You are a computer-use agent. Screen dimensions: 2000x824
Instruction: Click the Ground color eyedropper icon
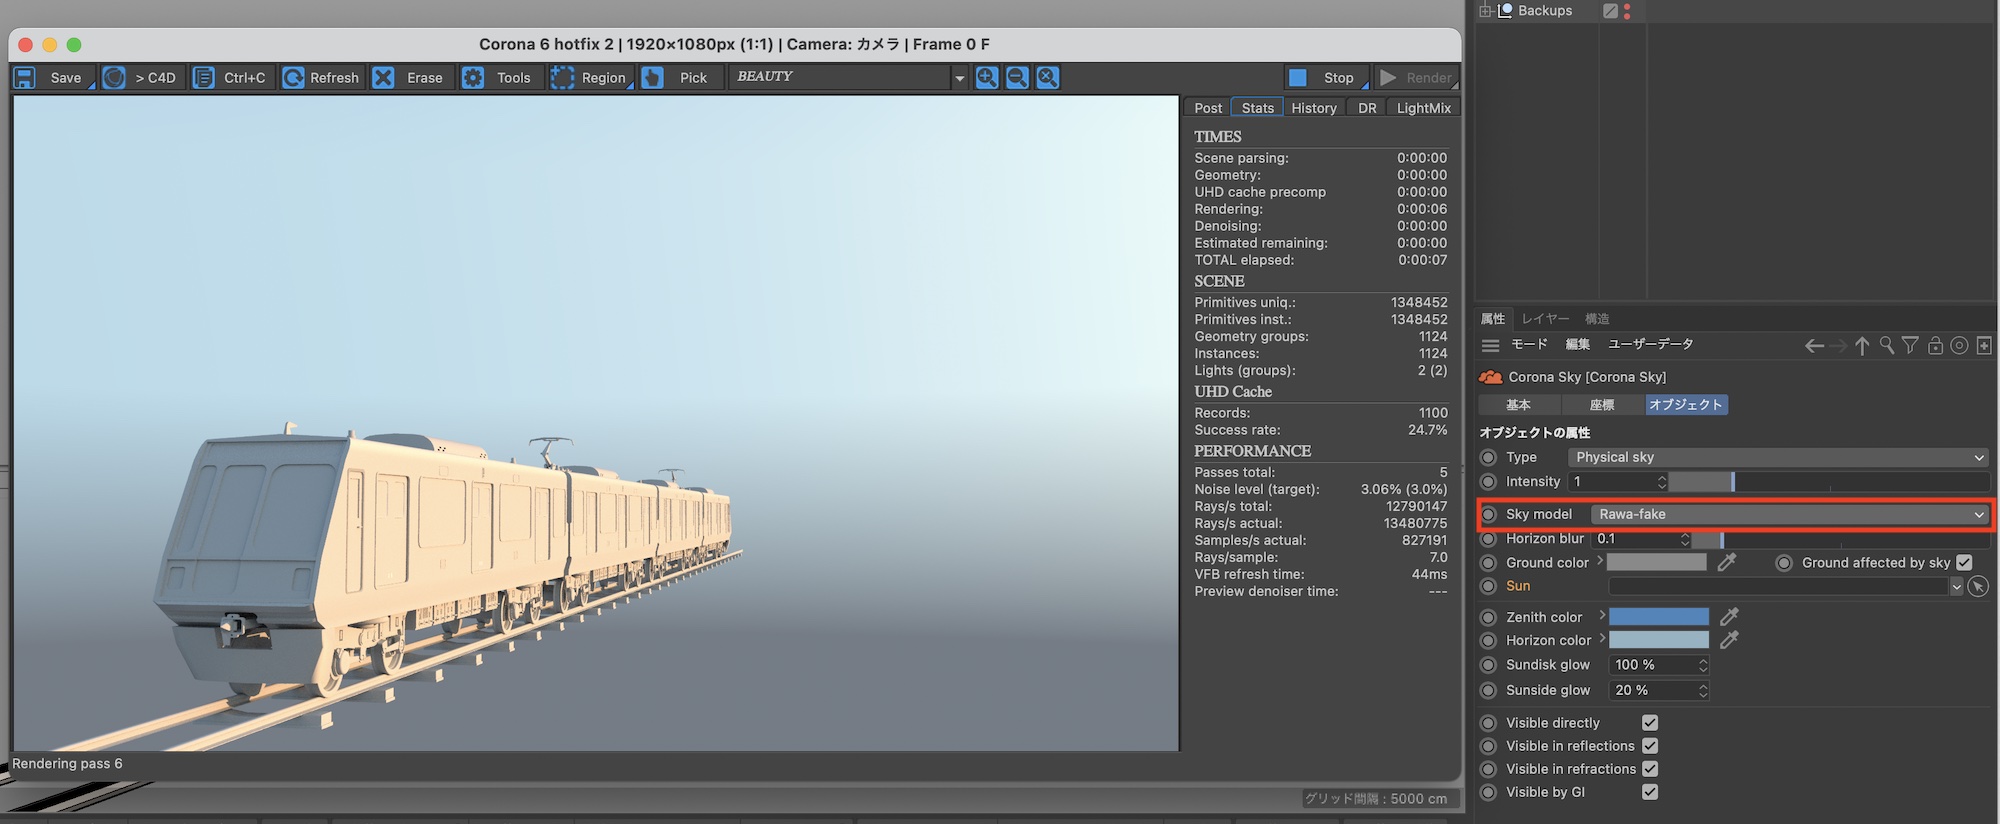pos(1726,563)
